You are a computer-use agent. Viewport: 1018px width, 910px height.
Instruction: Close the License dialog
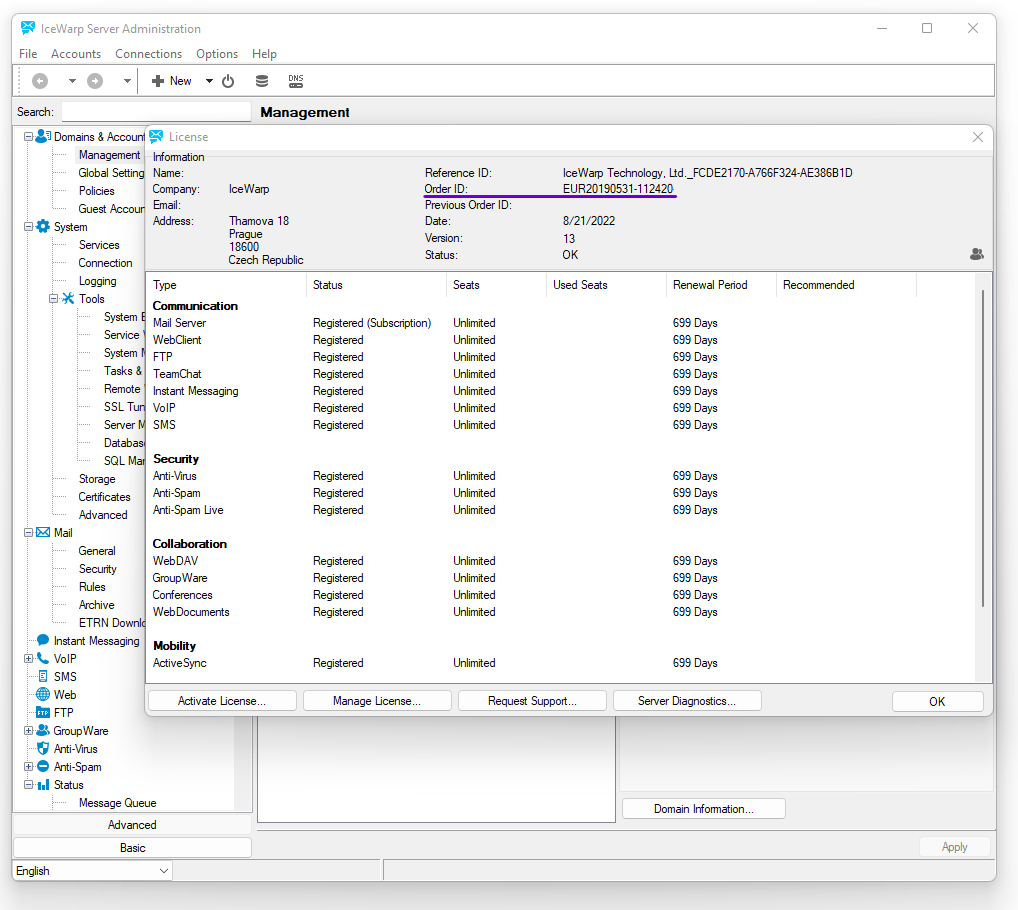[978, 137]
